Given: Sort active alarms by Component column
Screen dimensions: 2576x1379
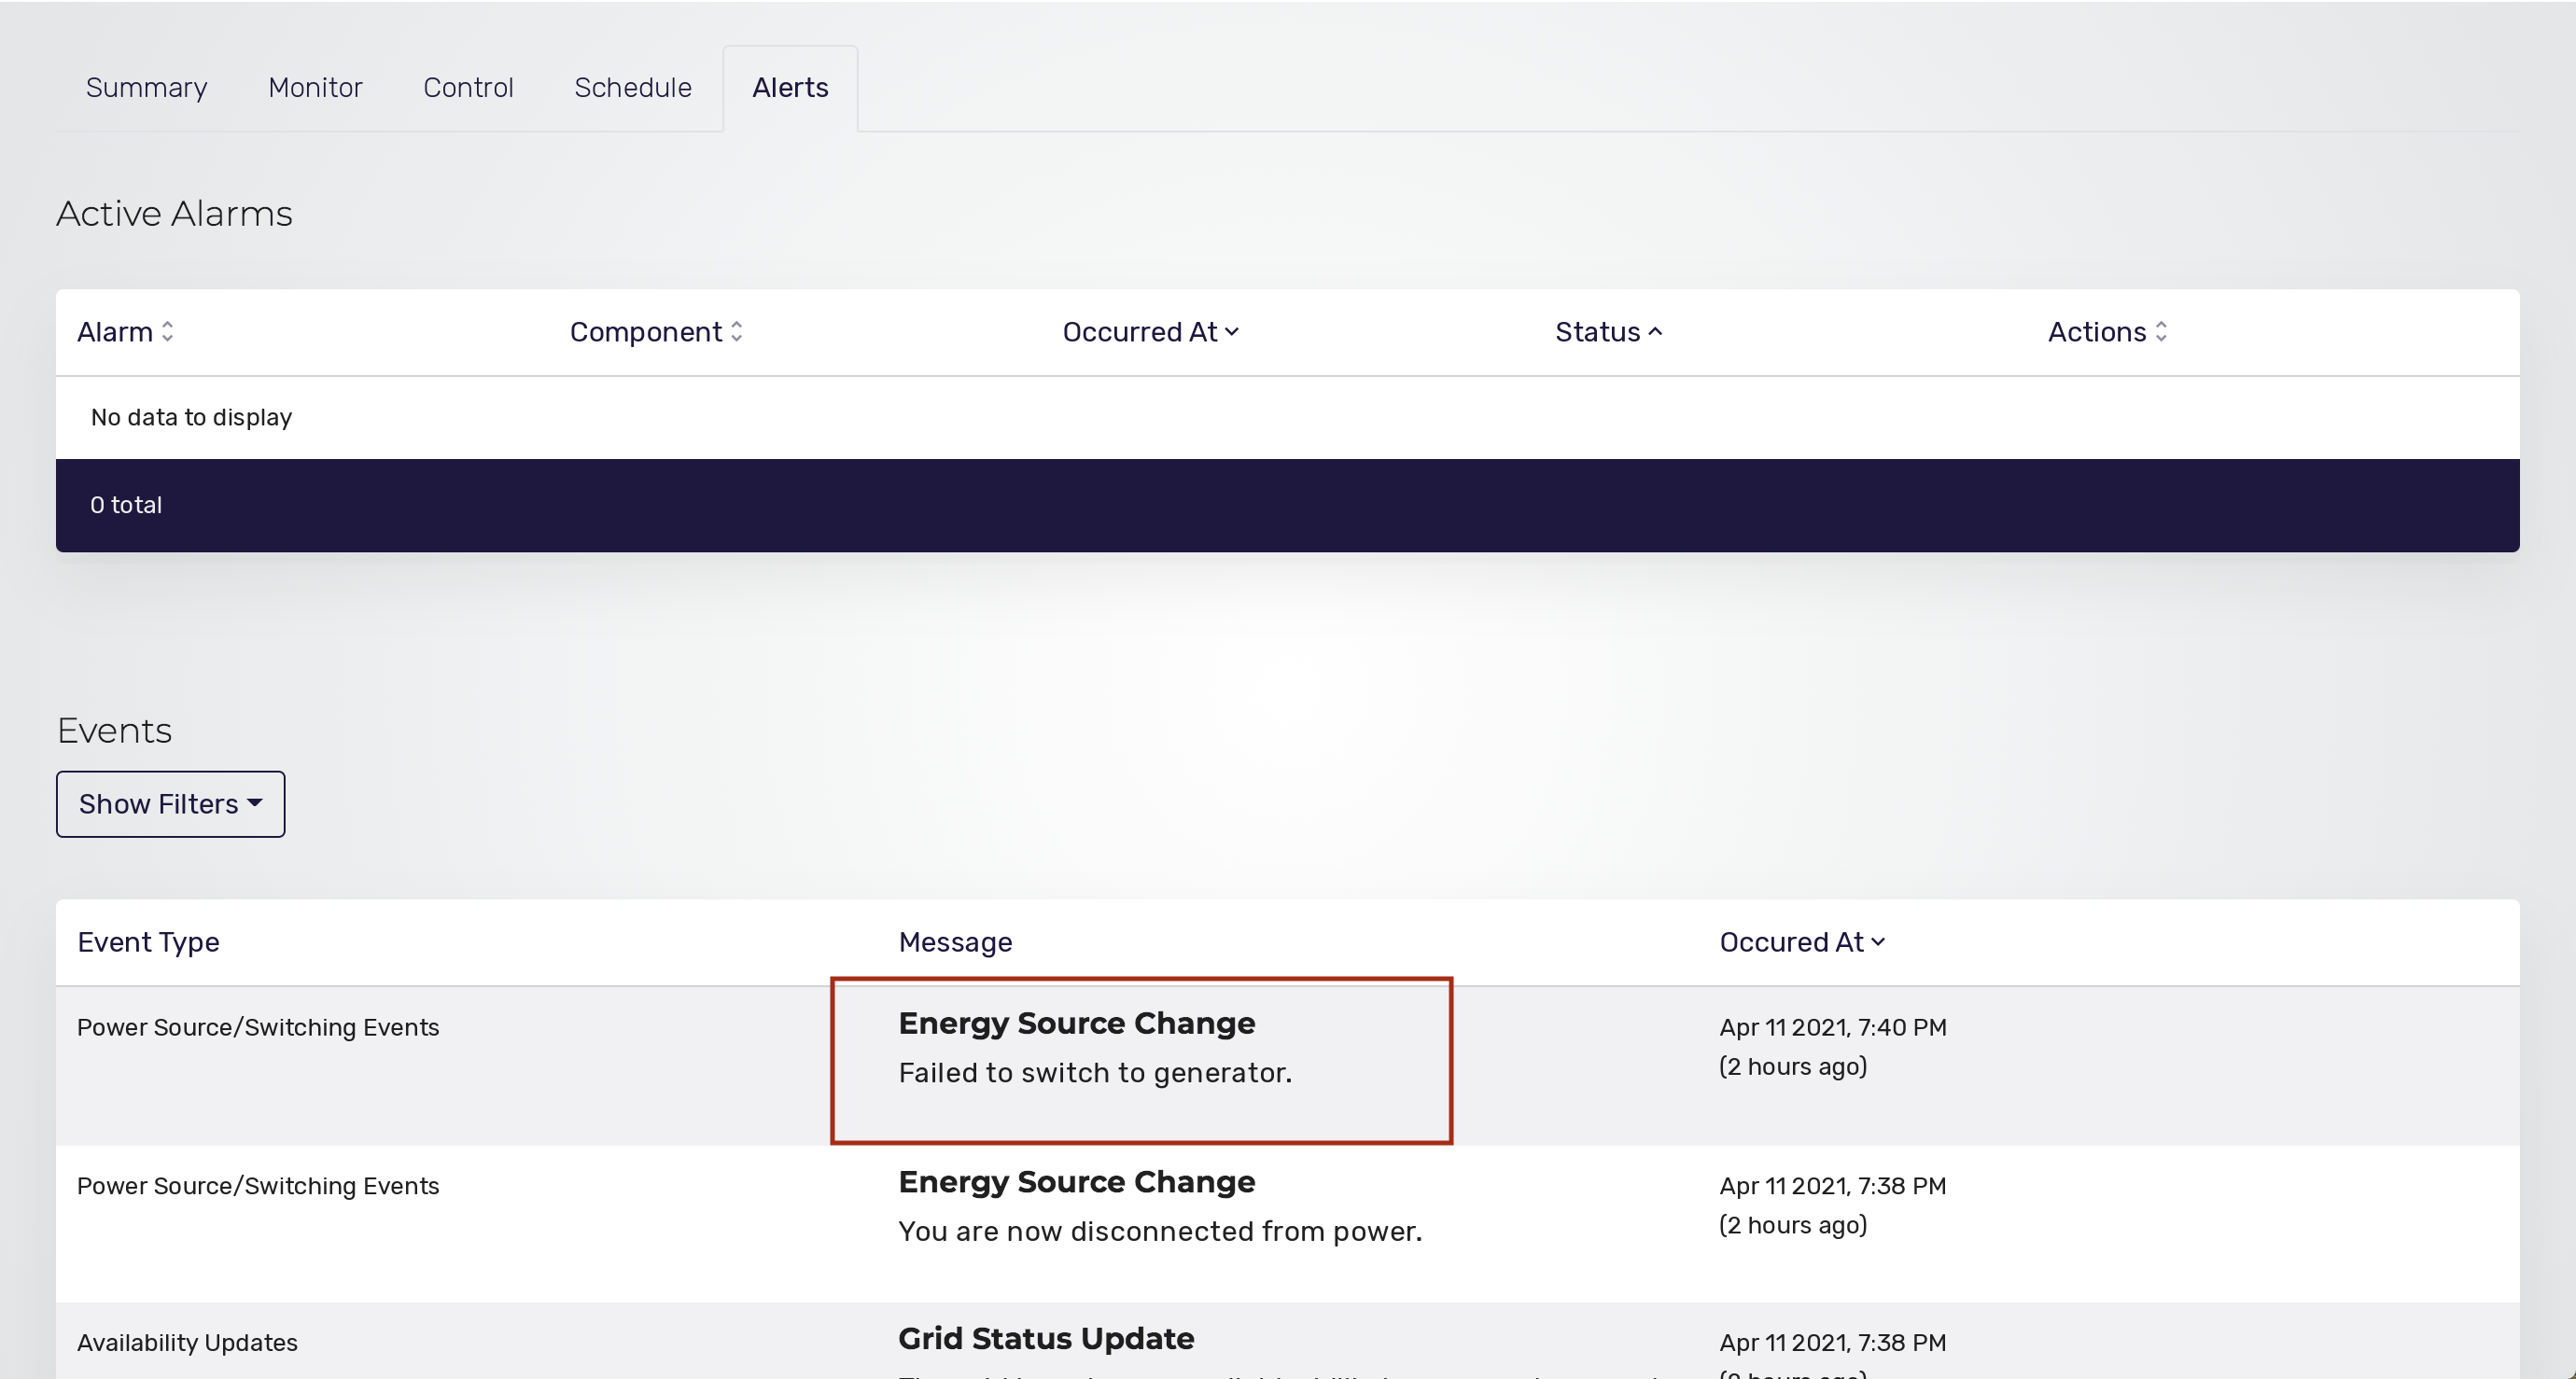Looking at the screenshot, I should 656,332.
